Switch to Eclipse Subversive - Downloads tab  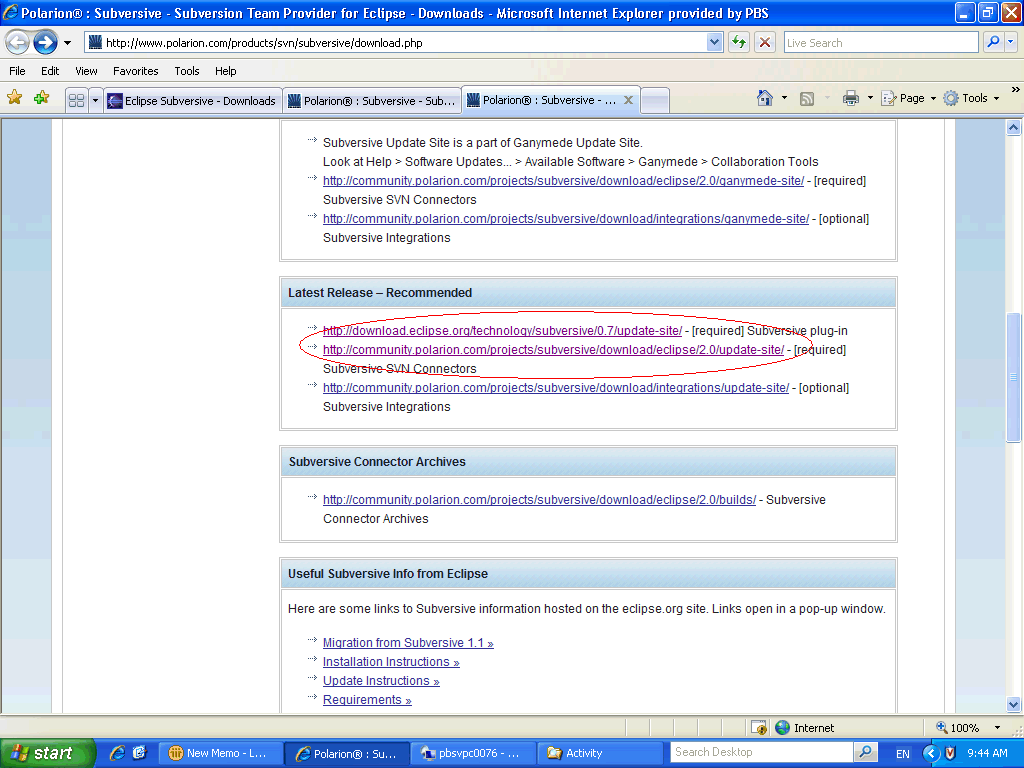pos(193,101)
